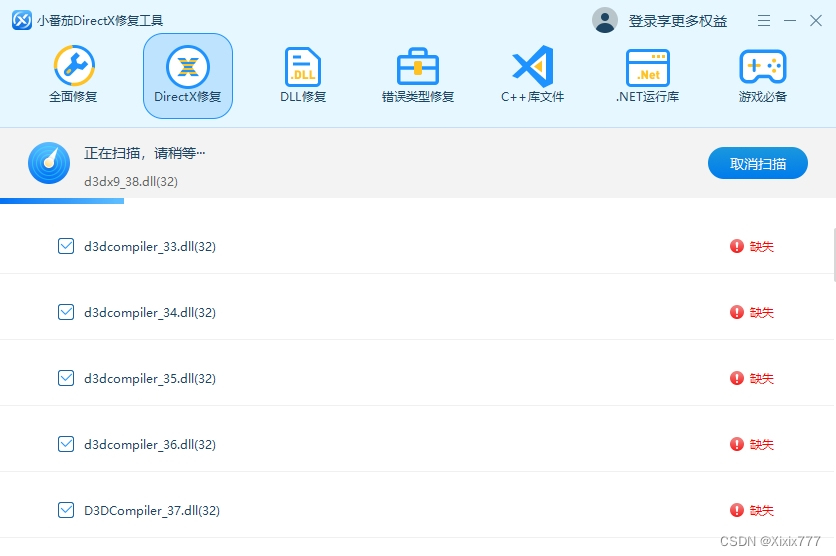The image size is (836, 556).
Task: Uncheck the d3dcompiler_36.dll(32) checkbox
Action: [66, 445]
